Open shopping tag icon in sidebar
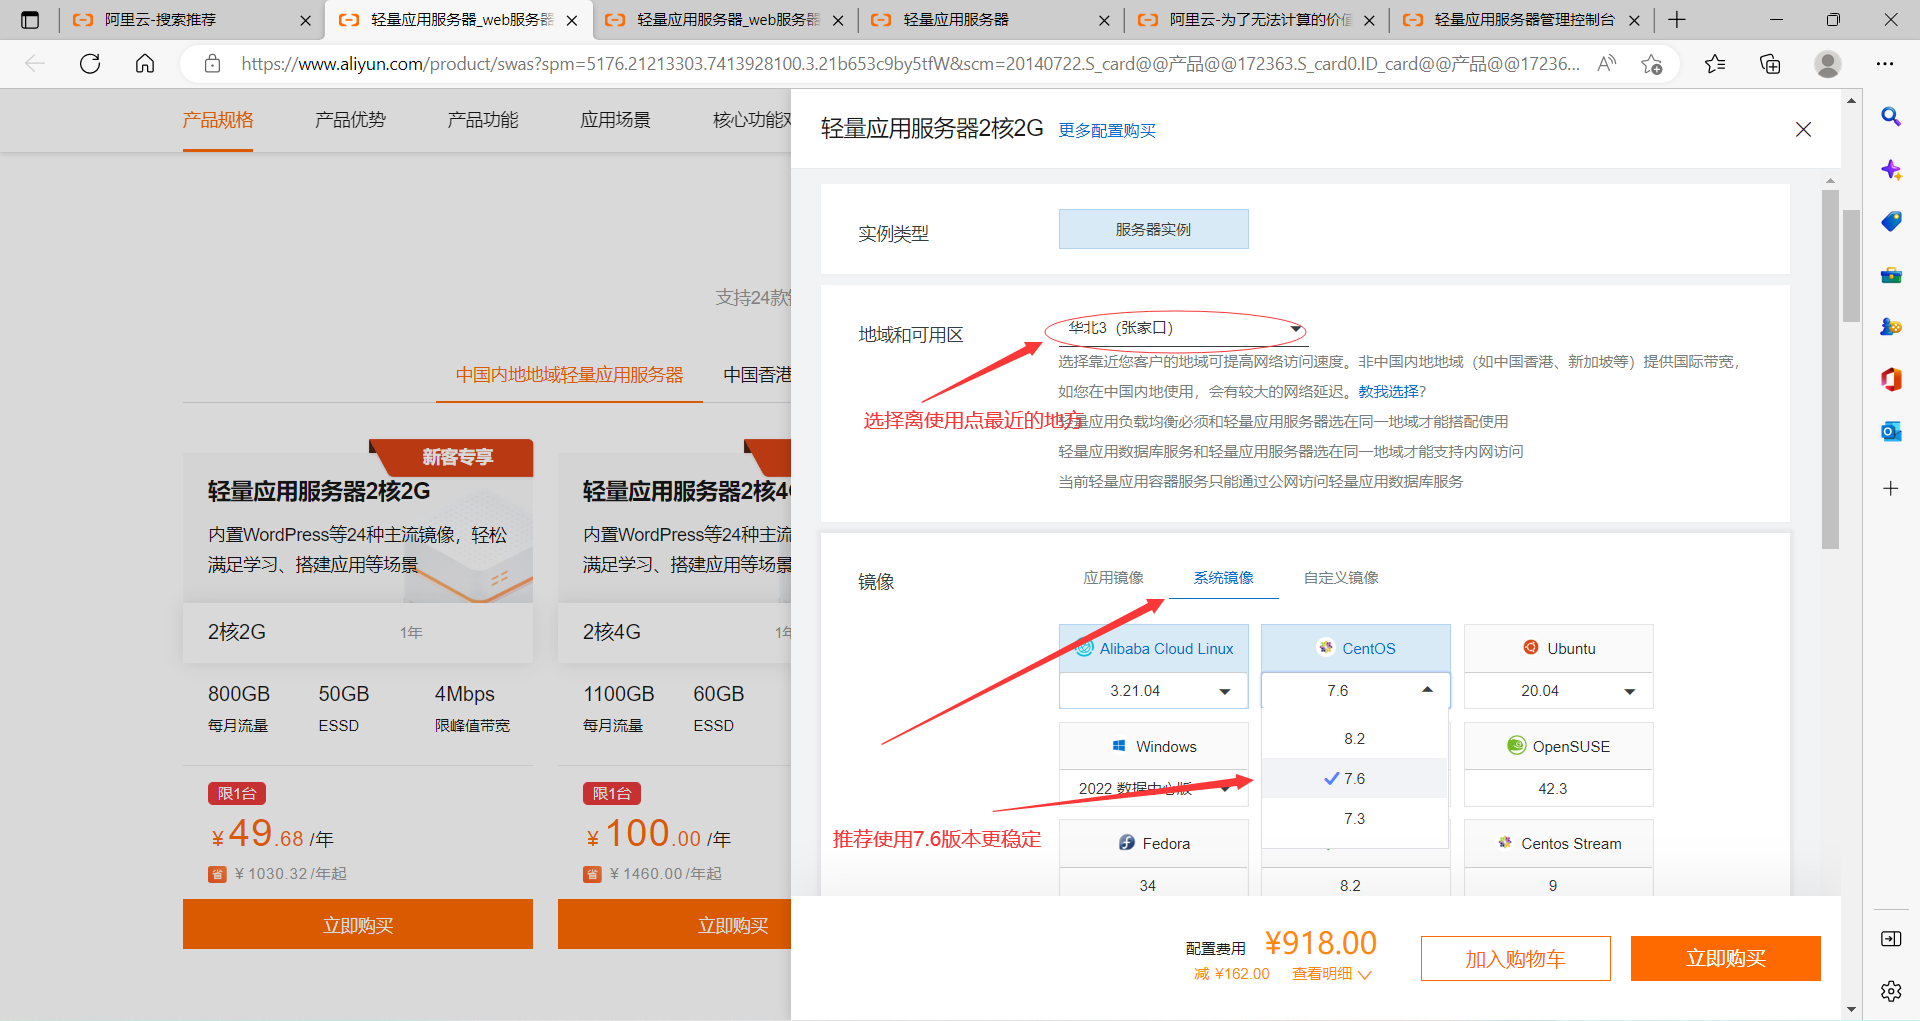The width and height of the screenshot is (1920, 1021). (1891, 221)
